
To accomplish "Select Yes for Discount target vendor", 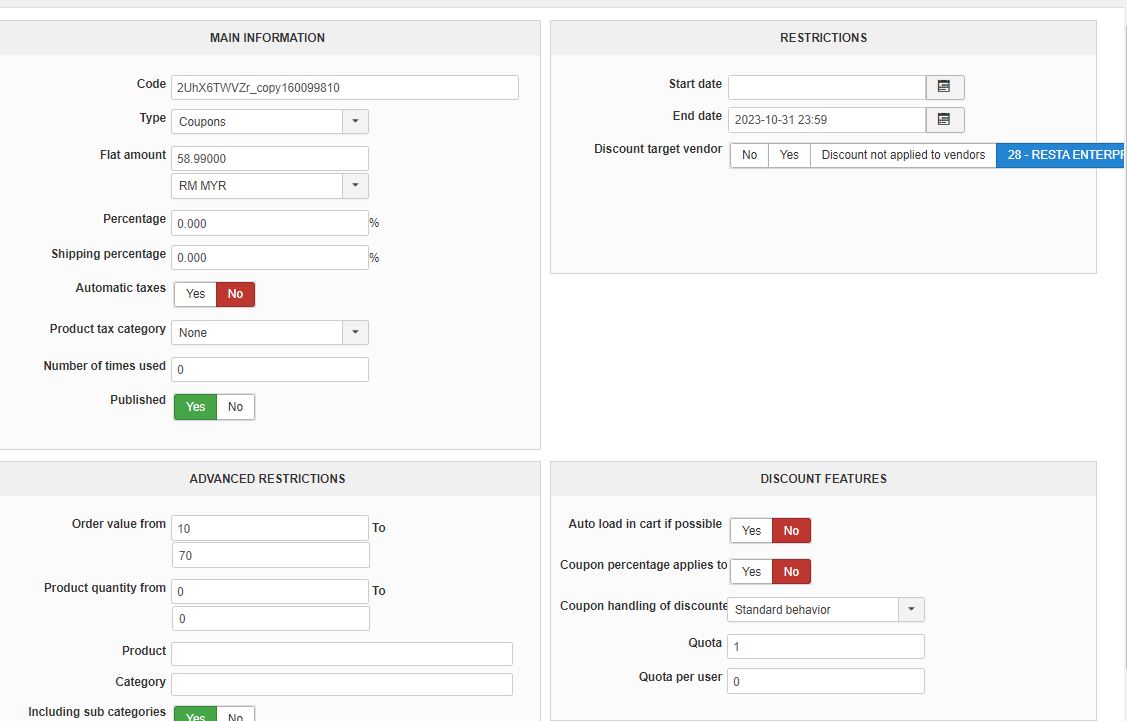I will tap(789, 155).
